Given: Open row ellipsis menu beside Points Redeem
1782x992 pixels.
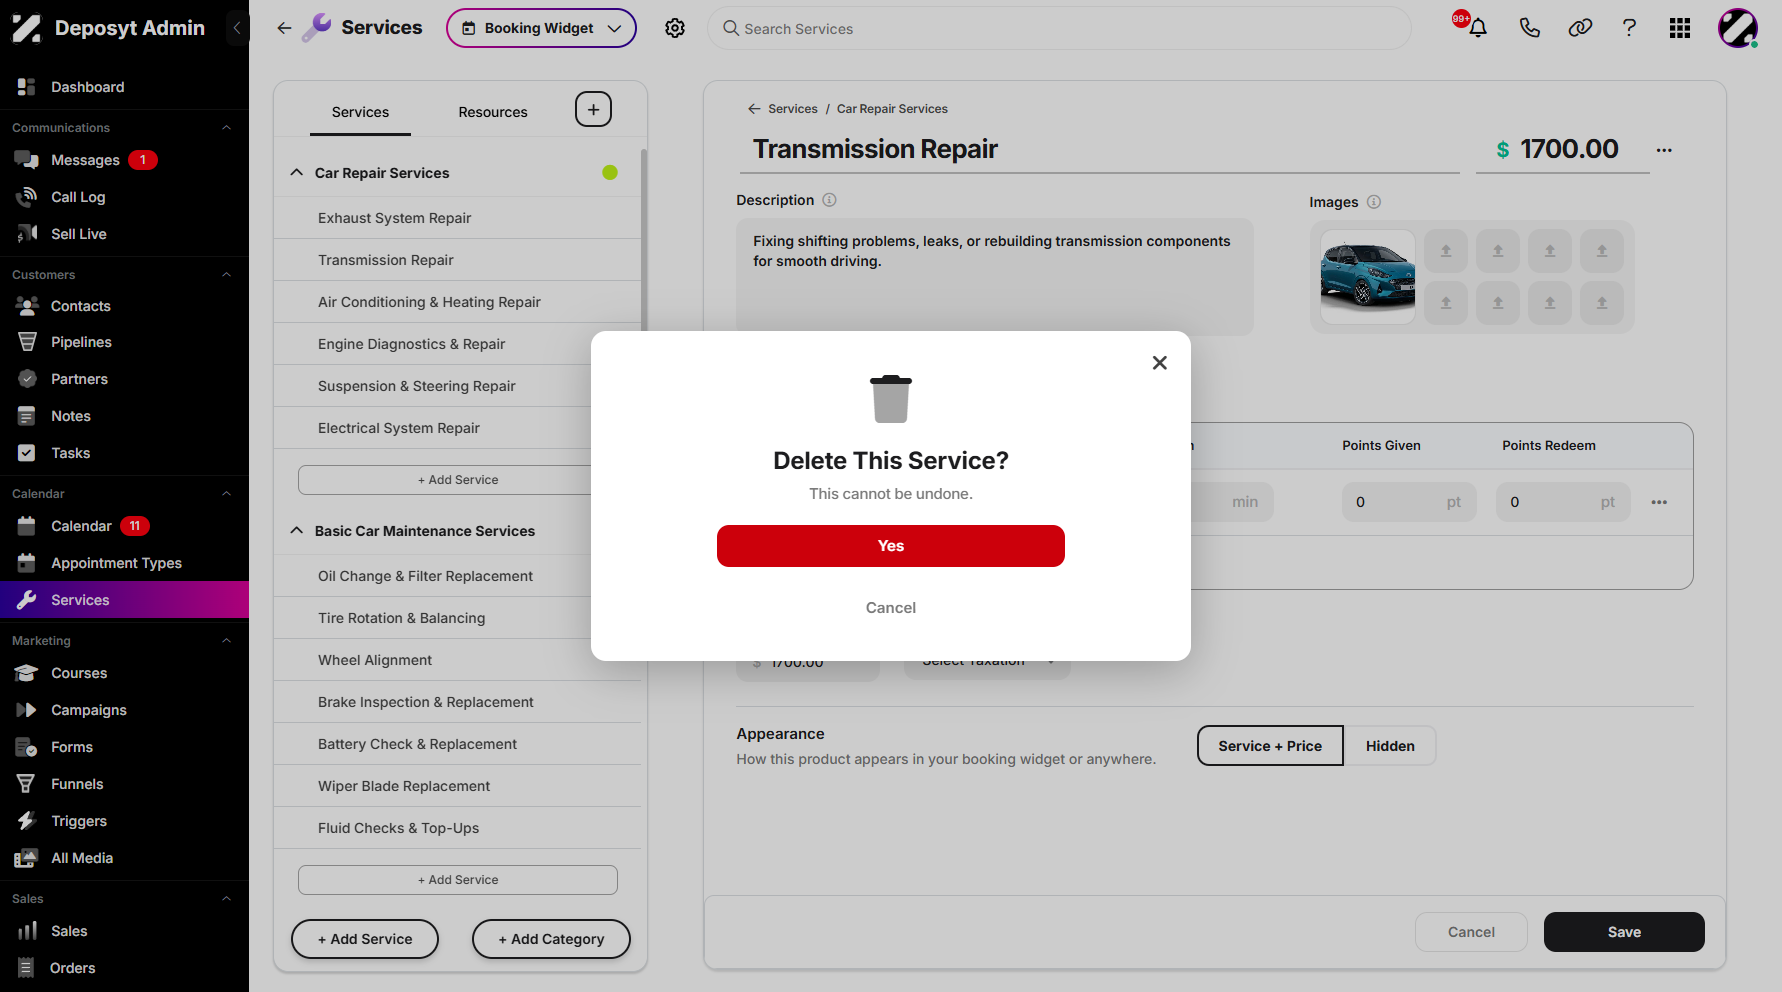Looking at the screenshot, I should (x=1659, y=502).
